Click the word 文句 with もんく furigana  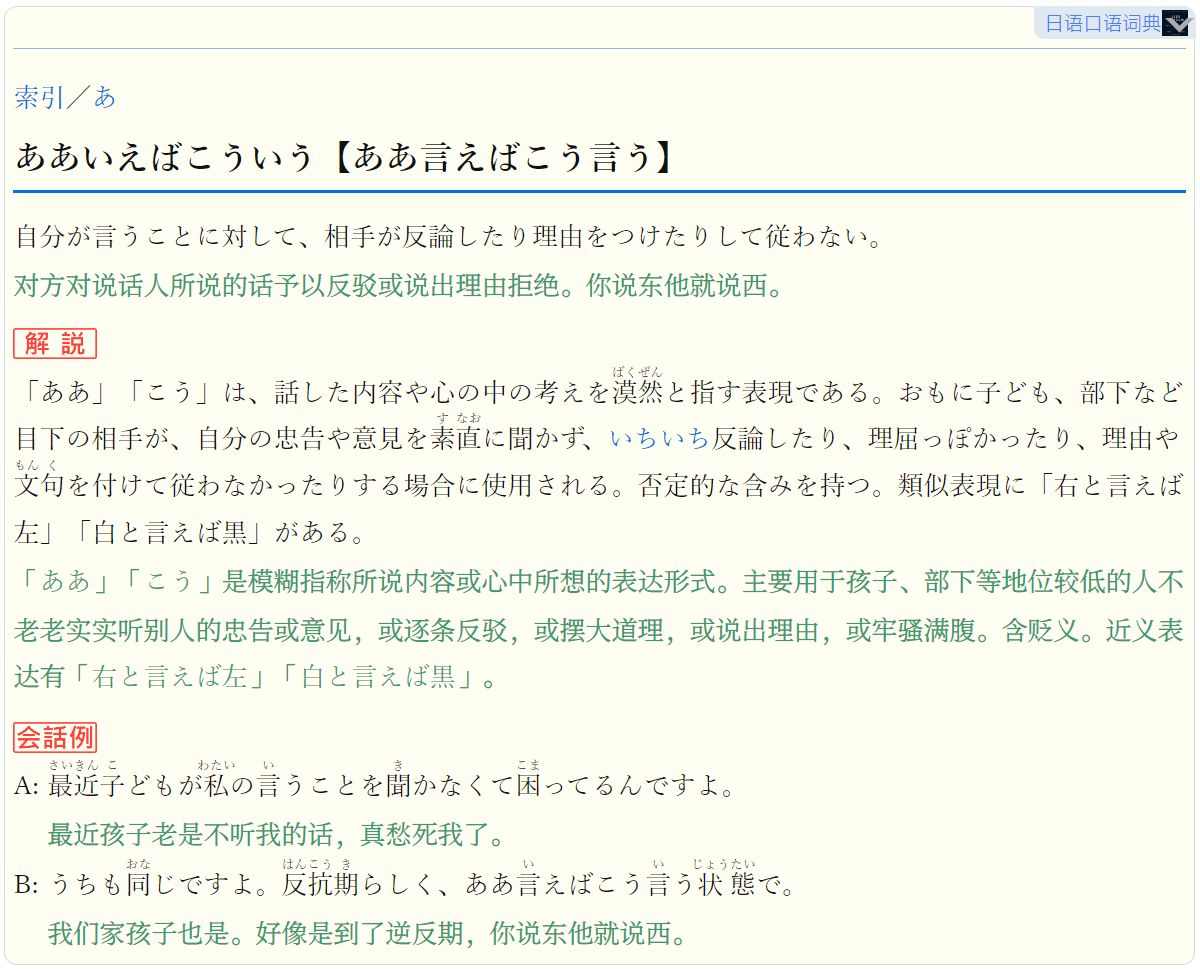tap(40, 485)
